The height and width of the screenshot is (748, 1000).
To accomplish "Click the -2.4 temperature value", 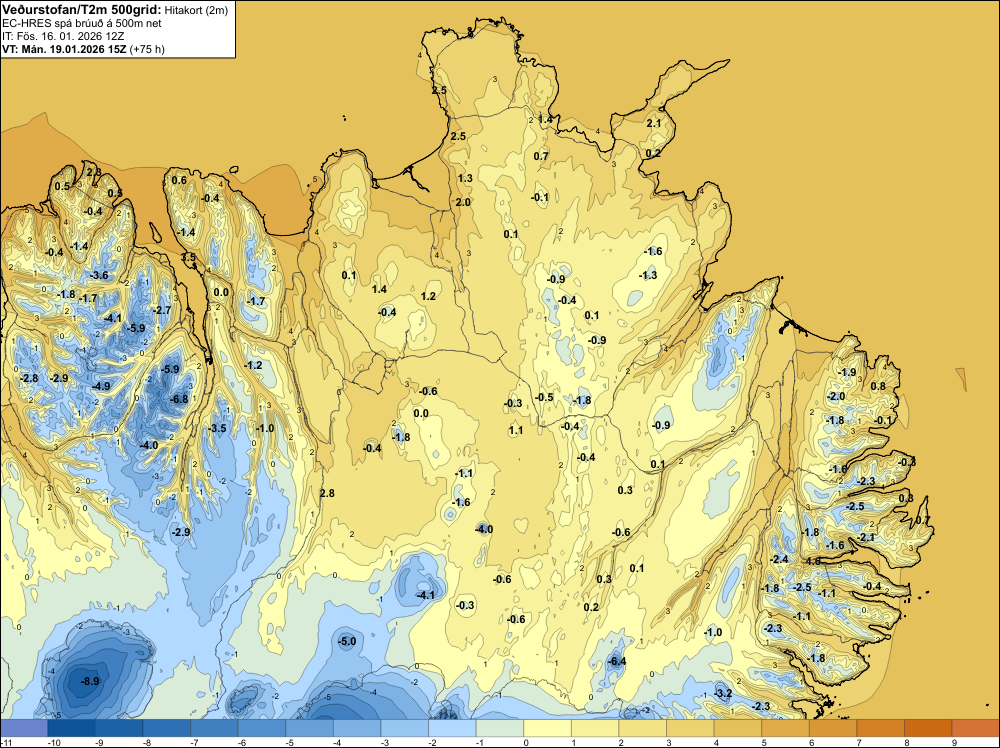I will pos(779,559).
